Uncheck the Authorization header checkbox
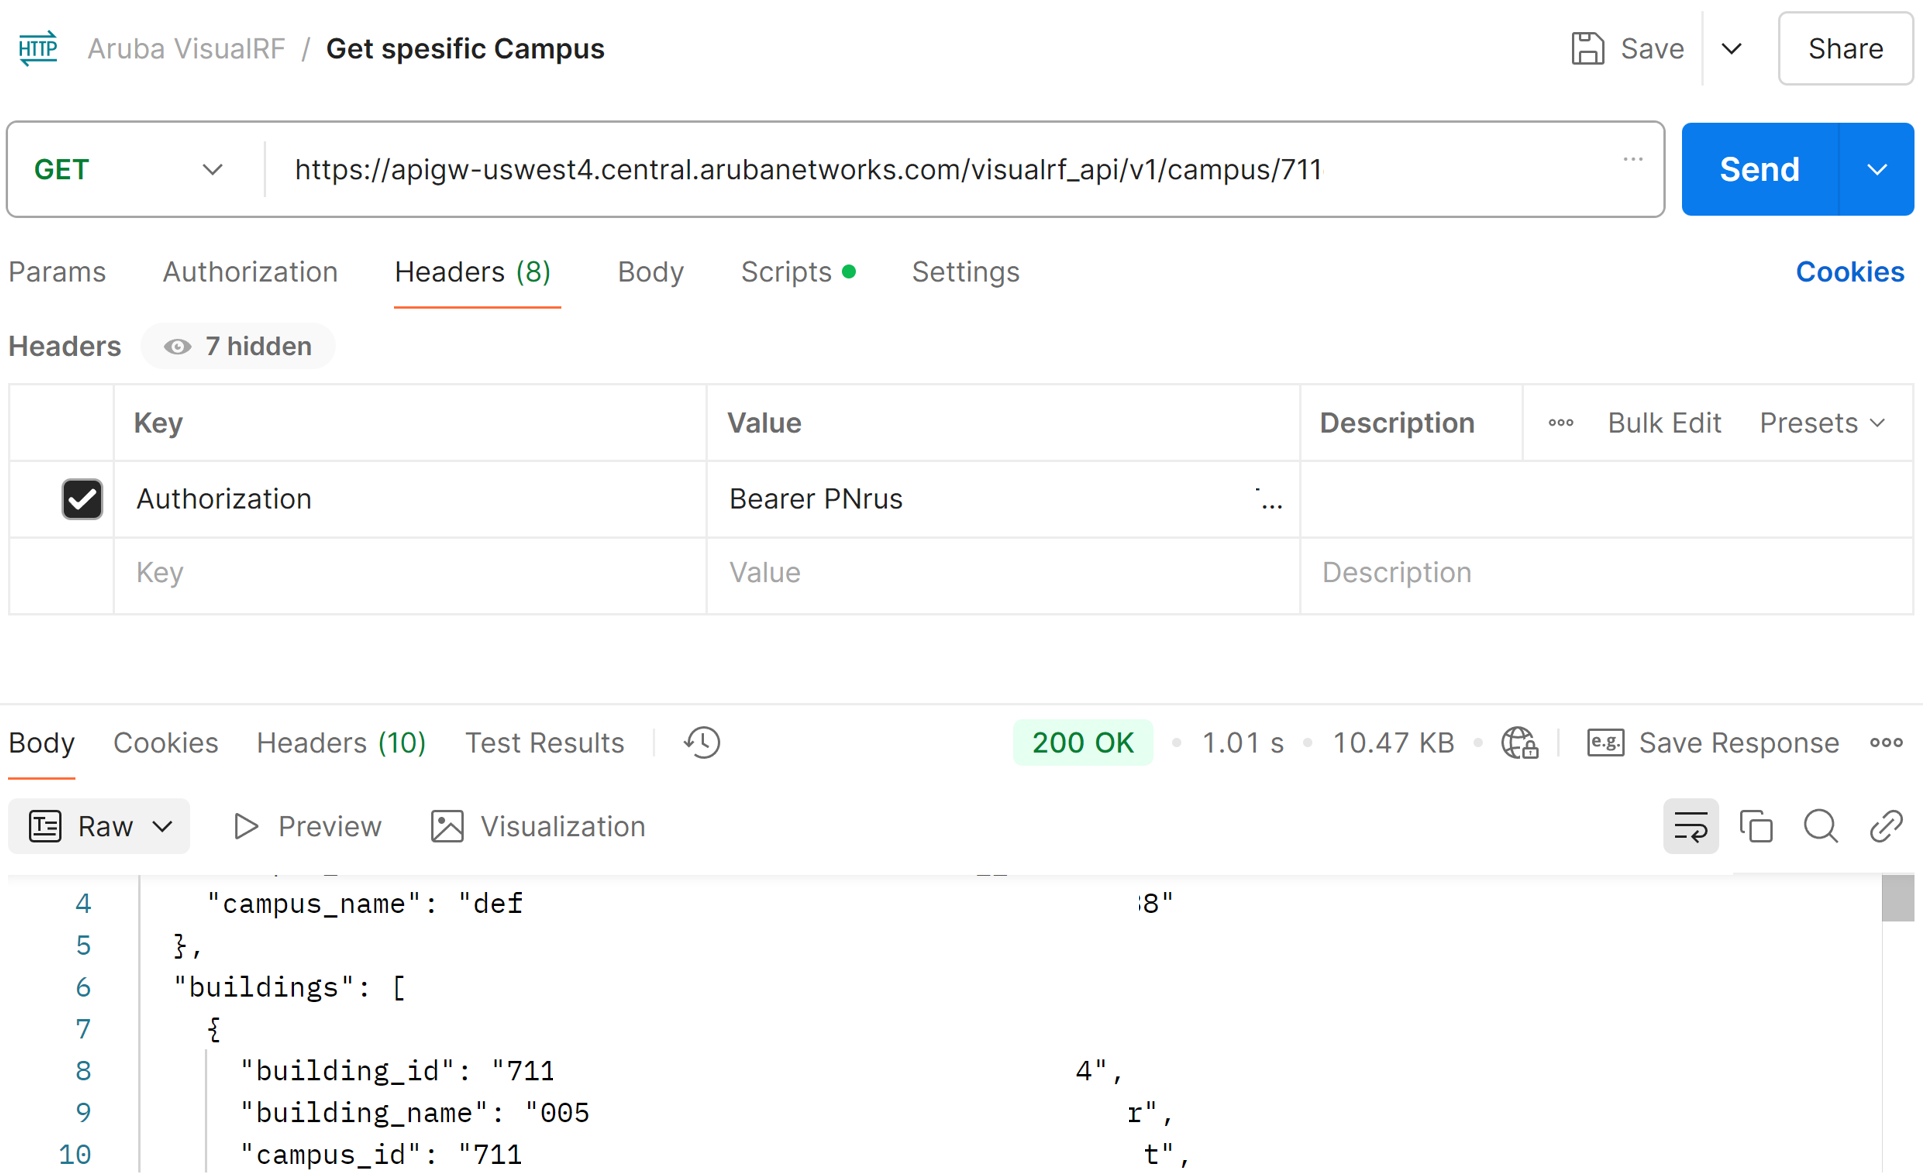This screenshot has height=1176, width=1923. pyautogui.click(x=82, y=499)
